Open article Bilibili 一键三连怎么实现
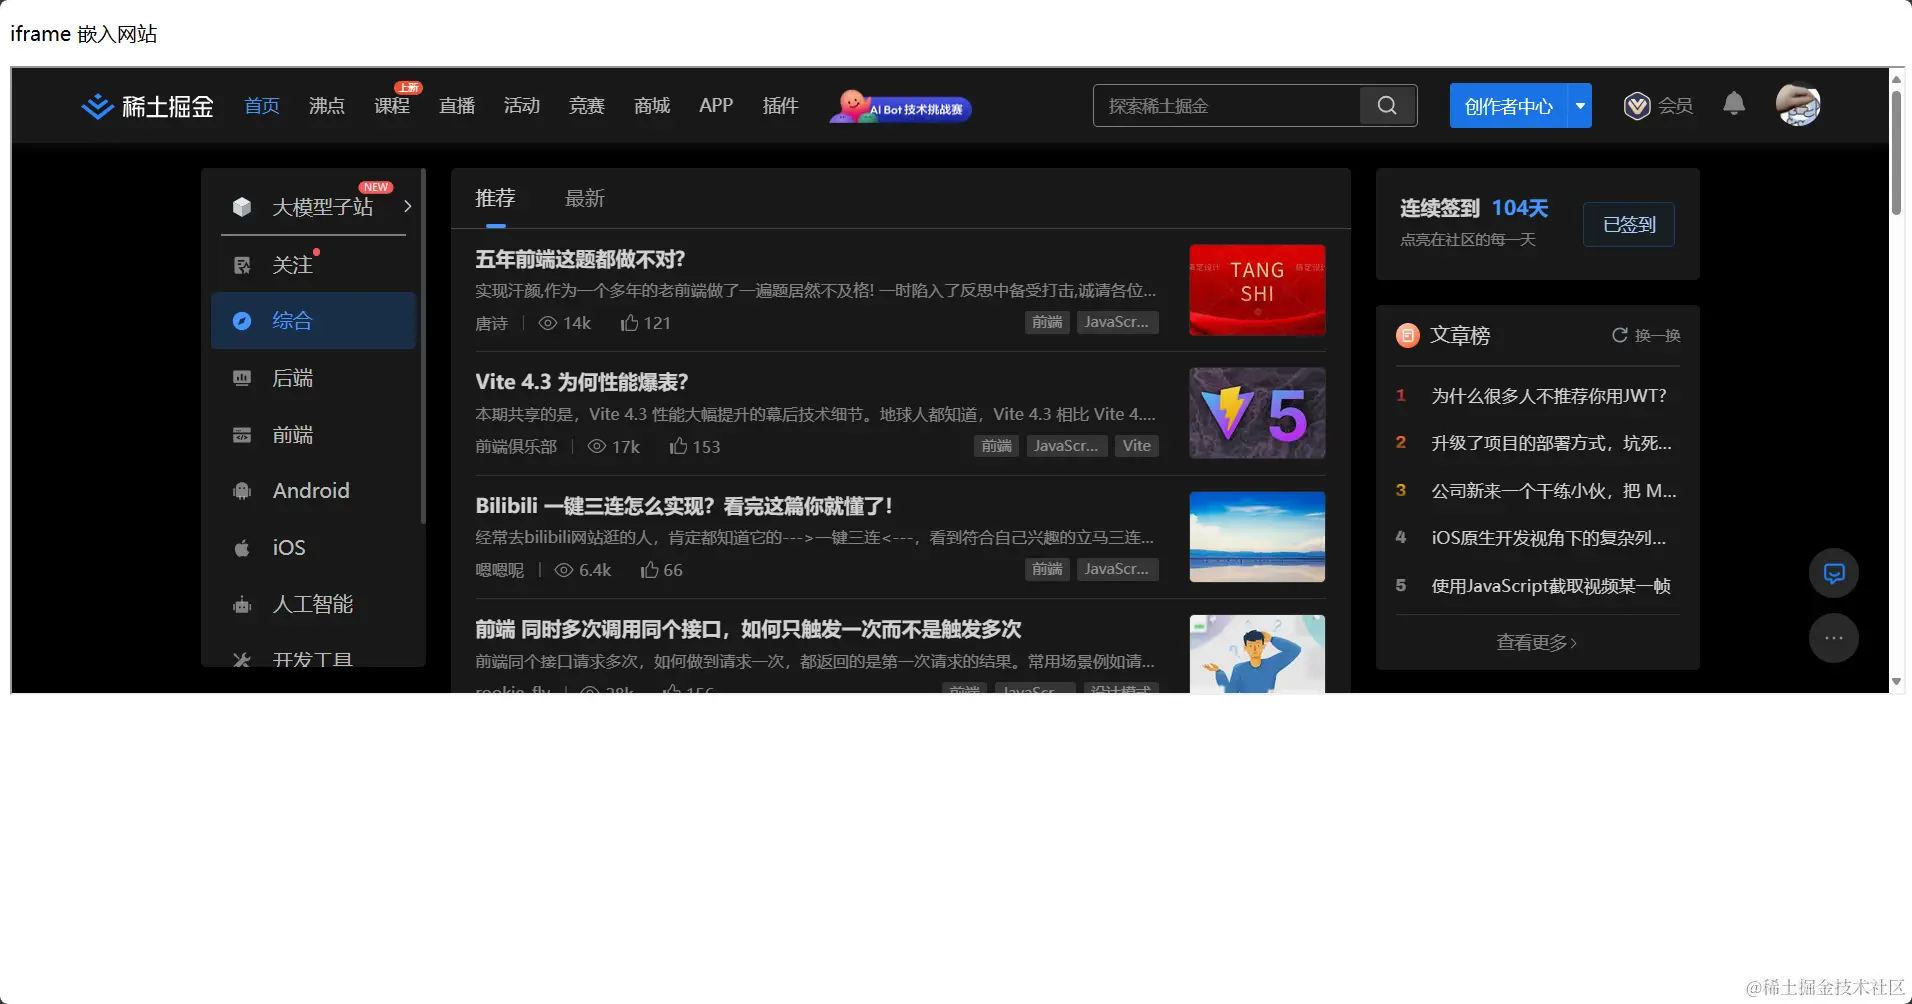Image resolution: width=1912 pixels, height=1004 pixels. tap(684, 506)
